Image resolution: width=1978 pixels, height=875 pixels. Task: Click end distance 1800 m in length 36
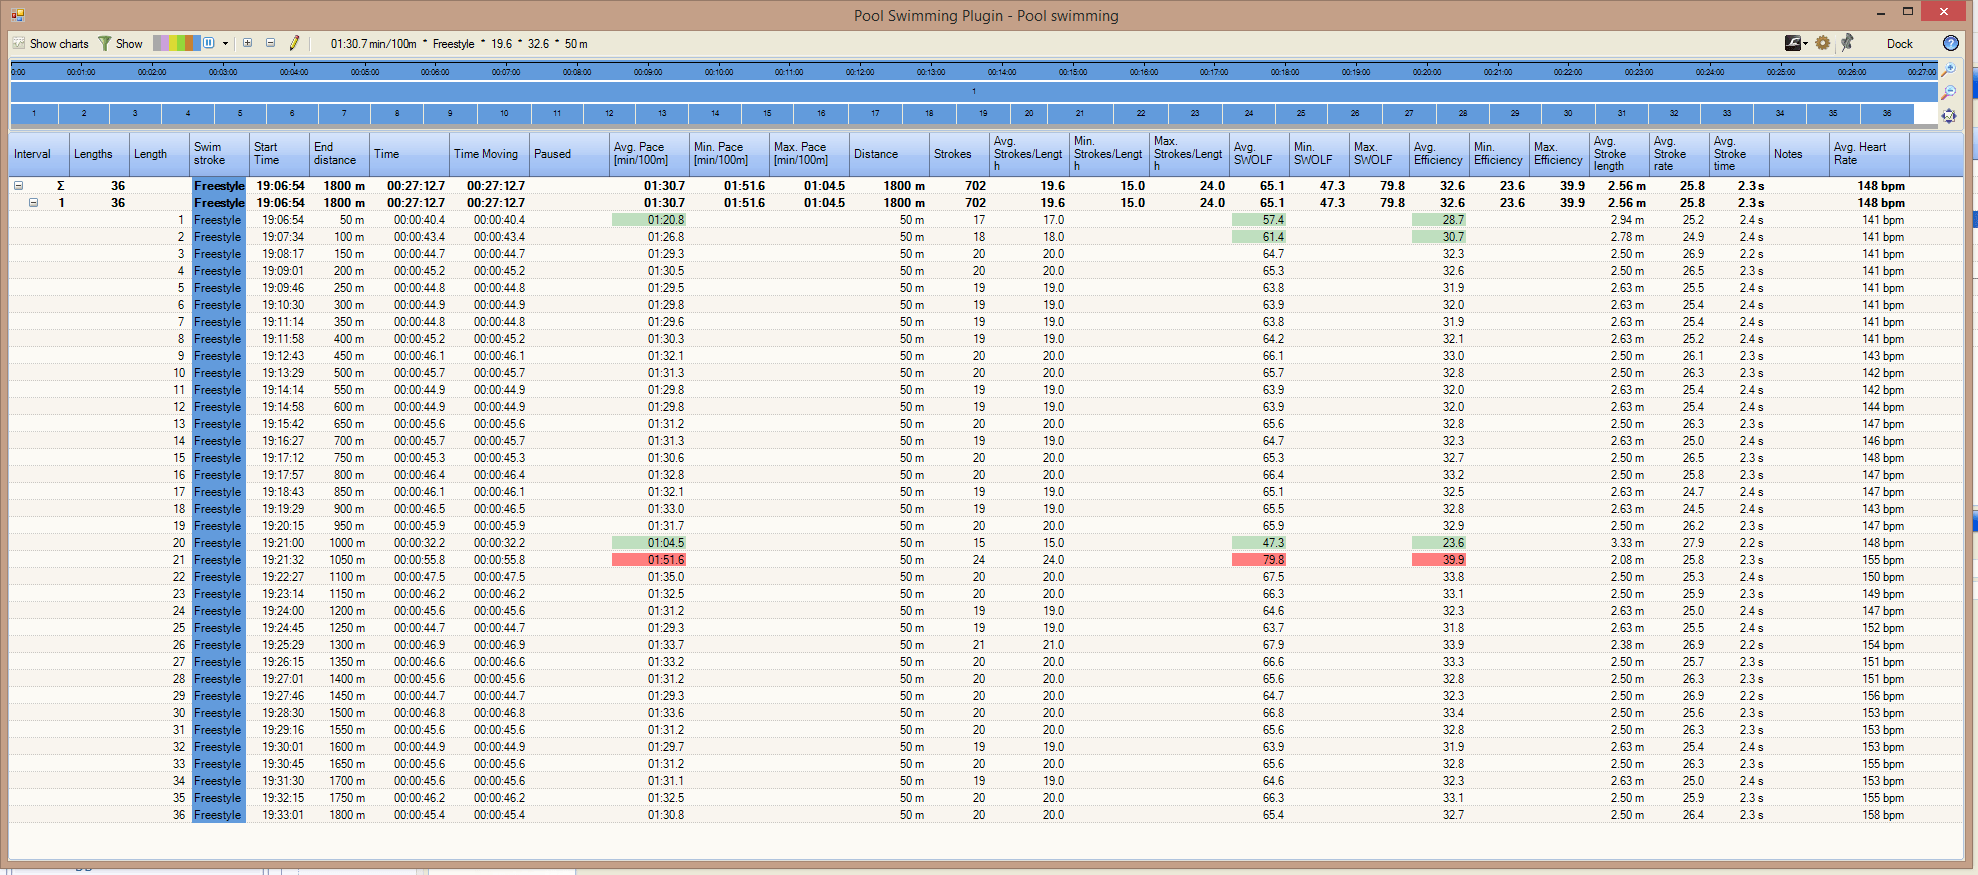click(347, 815)
